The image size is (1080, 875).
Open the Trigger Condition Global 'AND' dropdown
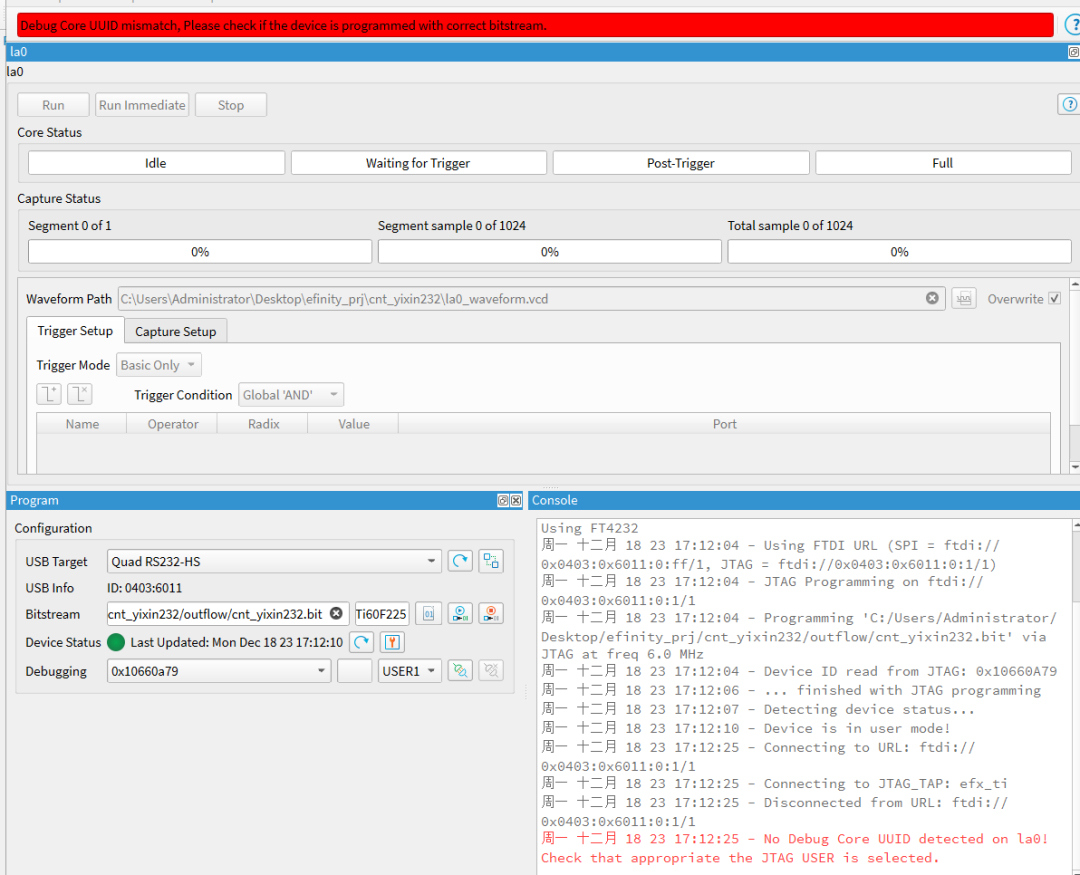point(290,395)
